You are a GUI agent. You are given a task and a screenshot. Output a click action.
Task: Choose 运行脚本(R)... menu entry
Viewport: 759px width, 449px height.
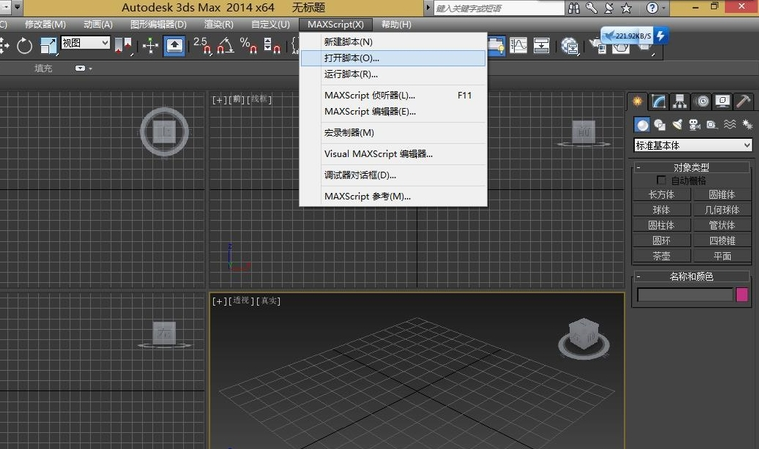[x=393, y=74]
